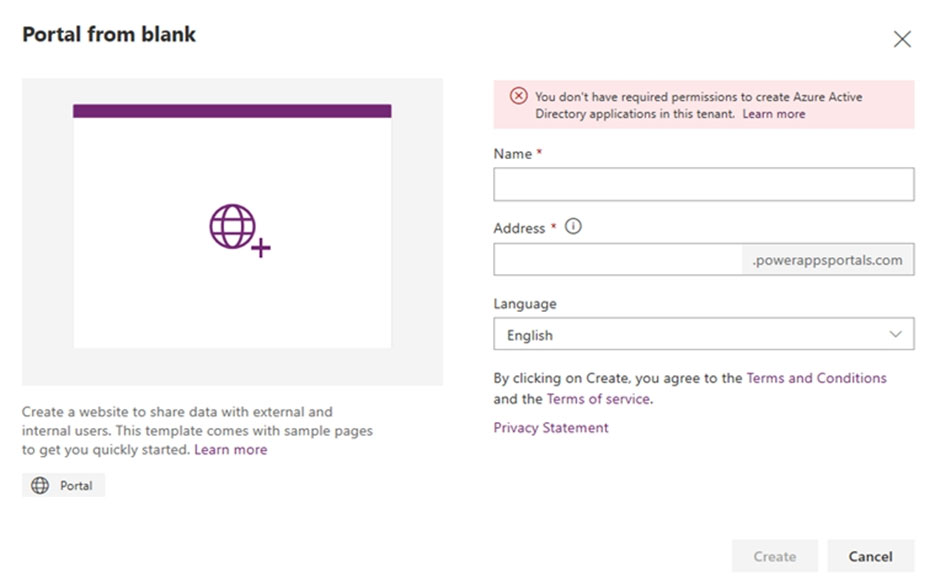Viewport: 935px width, 580px height.
Task: Open the Privacy Statement link
Action: coord(551,427)
